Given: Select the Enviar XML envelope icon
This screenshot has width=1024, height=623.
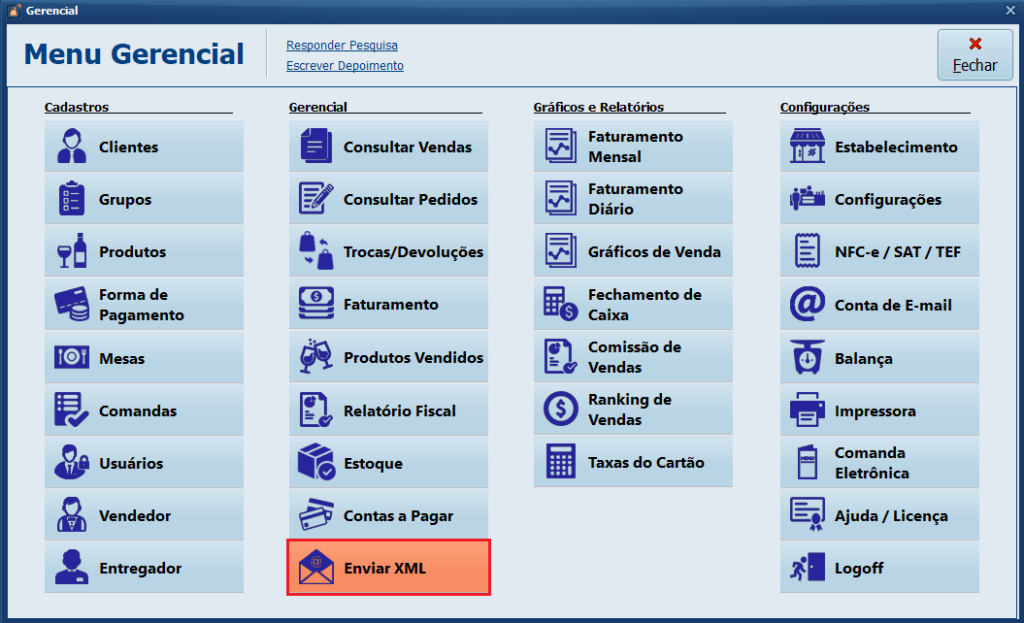Looking at the screenshot, I should 316,568.
